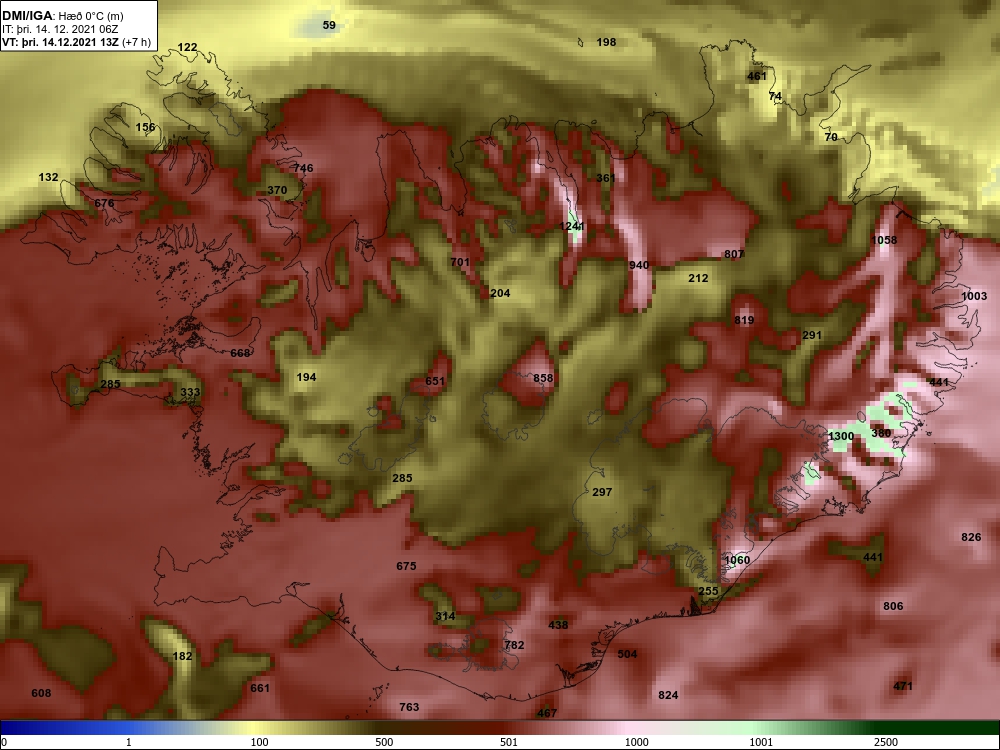The height and width of the screenshot is (750, 1000).
Task: Click the map value "940"
Action: 639,265
